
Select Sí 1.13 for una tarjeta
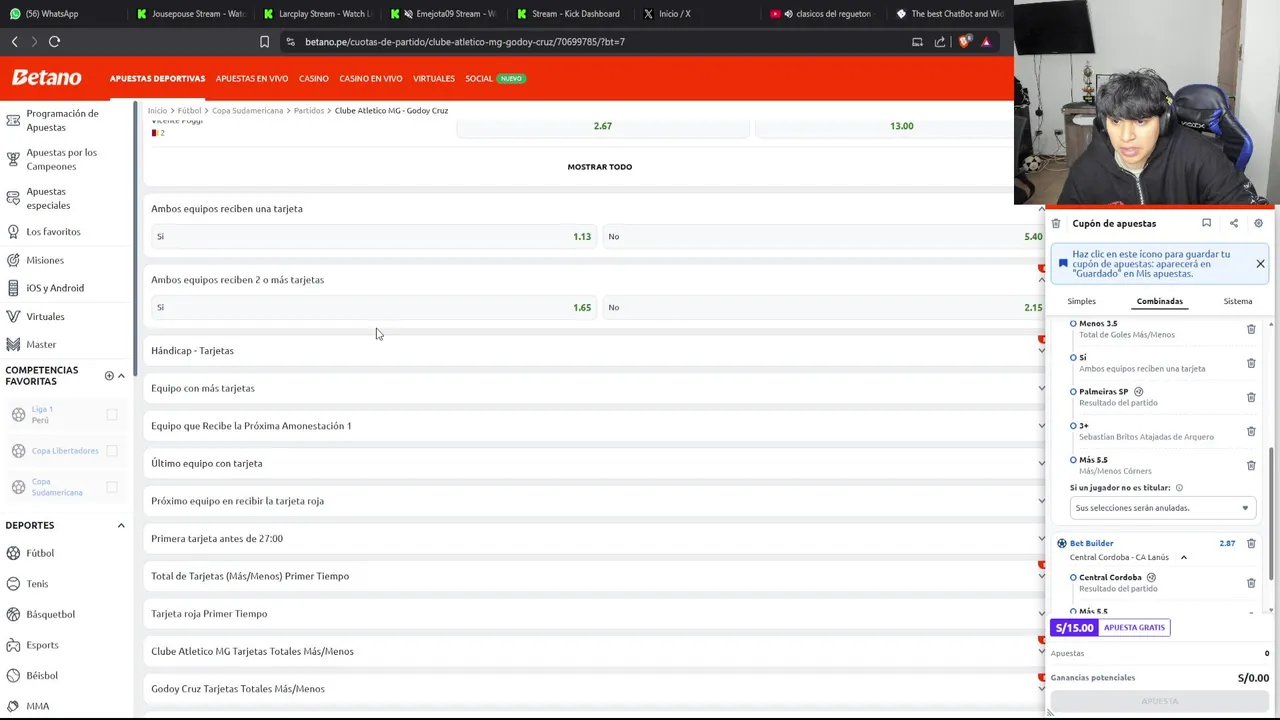pos(373,236)
